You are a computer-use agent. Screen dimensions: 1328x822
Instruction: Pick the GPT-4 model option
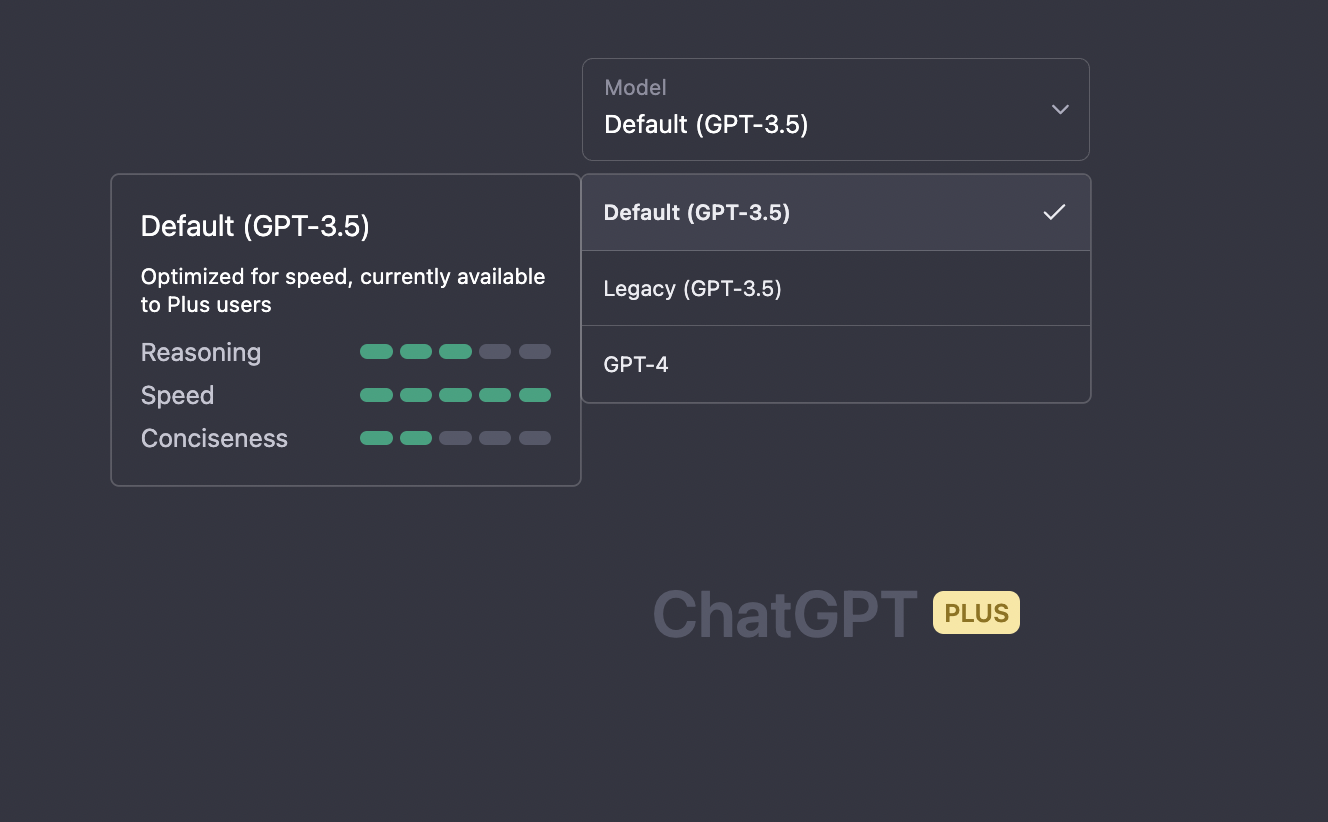(836, 364)
